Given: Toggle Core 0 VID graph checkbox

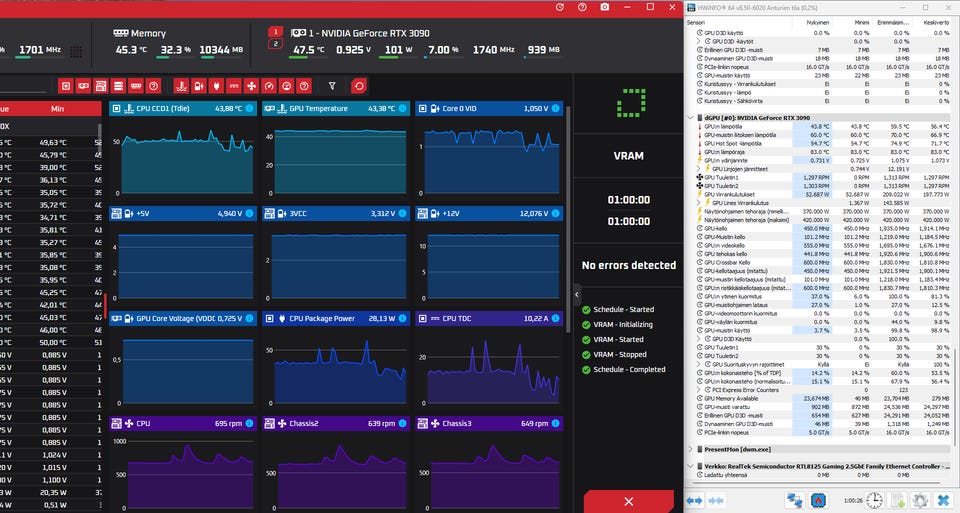Looking at the screenshot, I should coord(422,108).
